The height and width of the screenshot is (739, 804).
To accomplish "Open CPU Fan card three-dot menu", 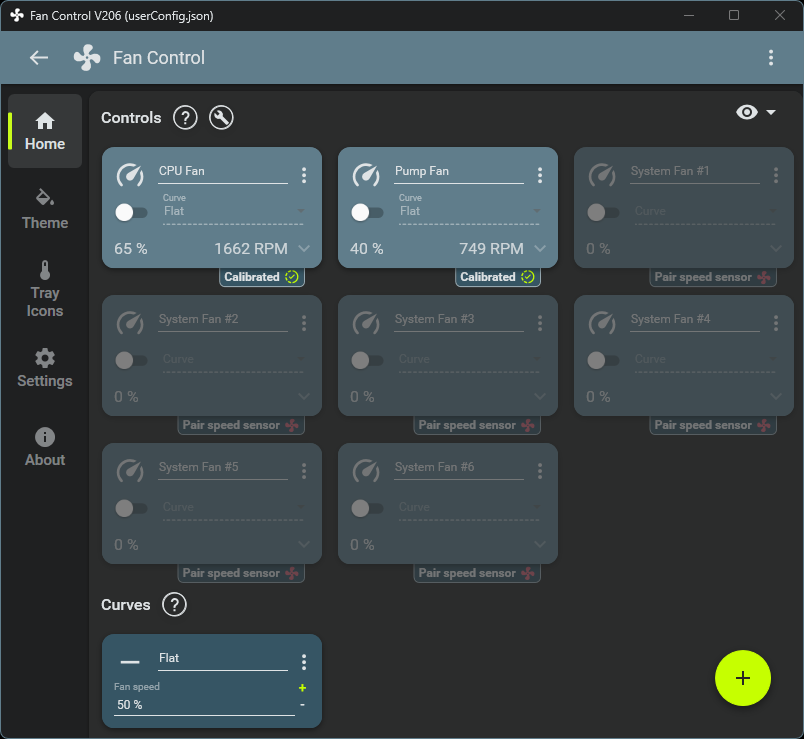I will tap(304, 175).
